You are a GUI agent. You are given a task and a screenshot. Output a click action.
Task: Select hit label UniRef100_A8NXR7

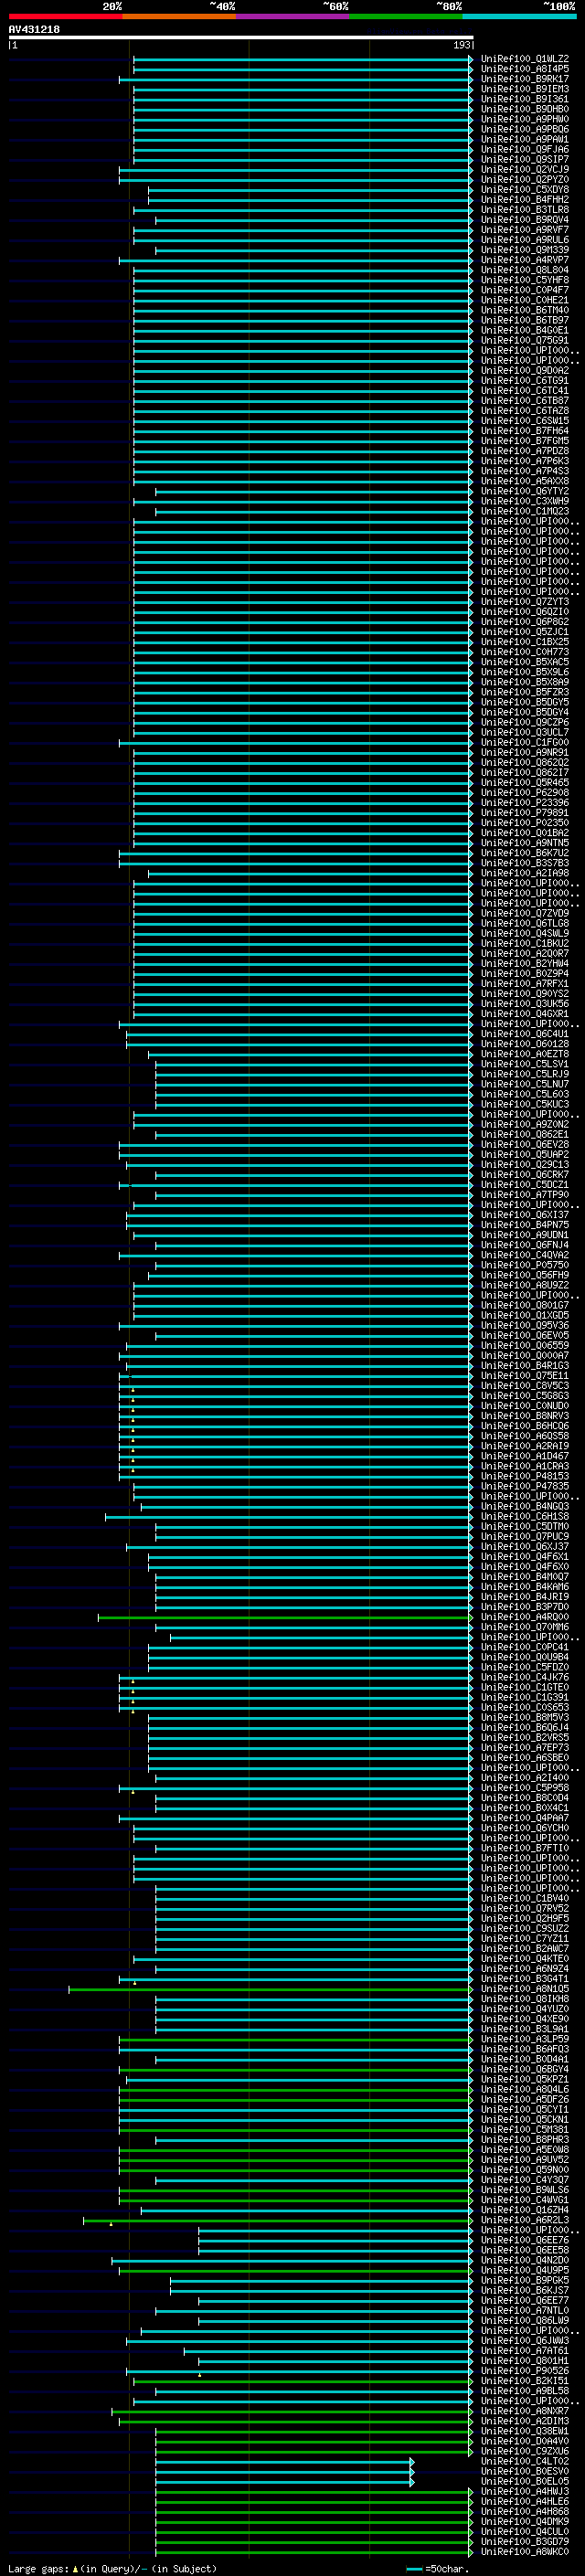coord(524,2412)
